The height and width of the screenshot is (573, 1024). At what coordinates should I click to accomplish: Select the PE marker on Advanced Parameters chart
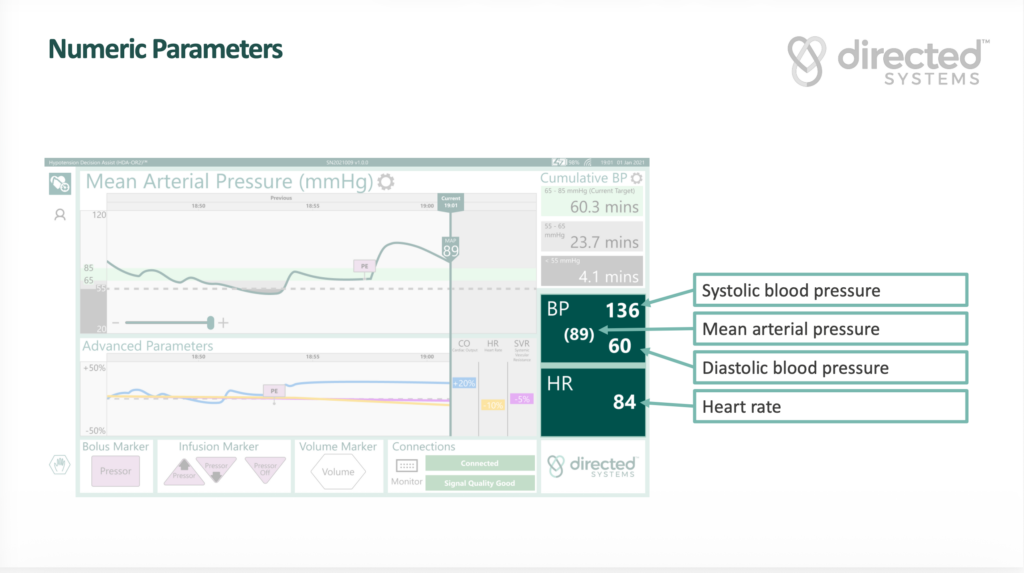274,391
